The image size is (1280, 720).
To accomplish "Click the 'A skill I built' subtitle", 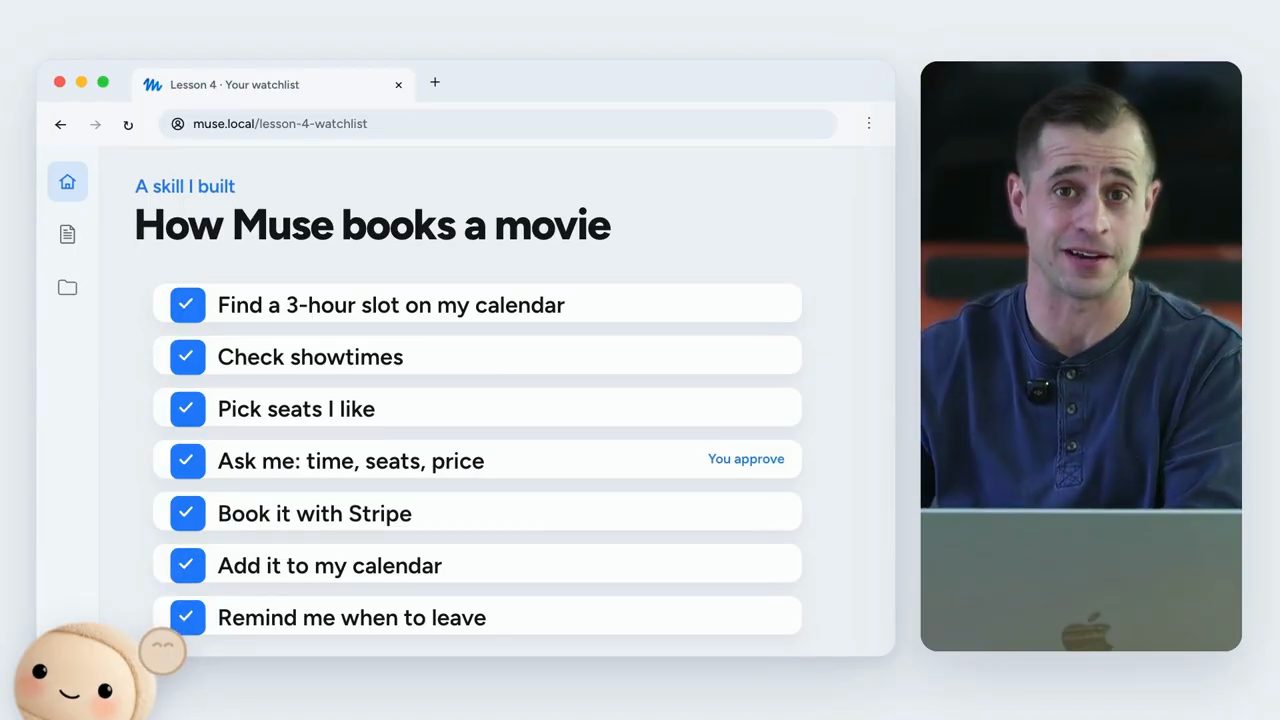I will coord(185,186).
